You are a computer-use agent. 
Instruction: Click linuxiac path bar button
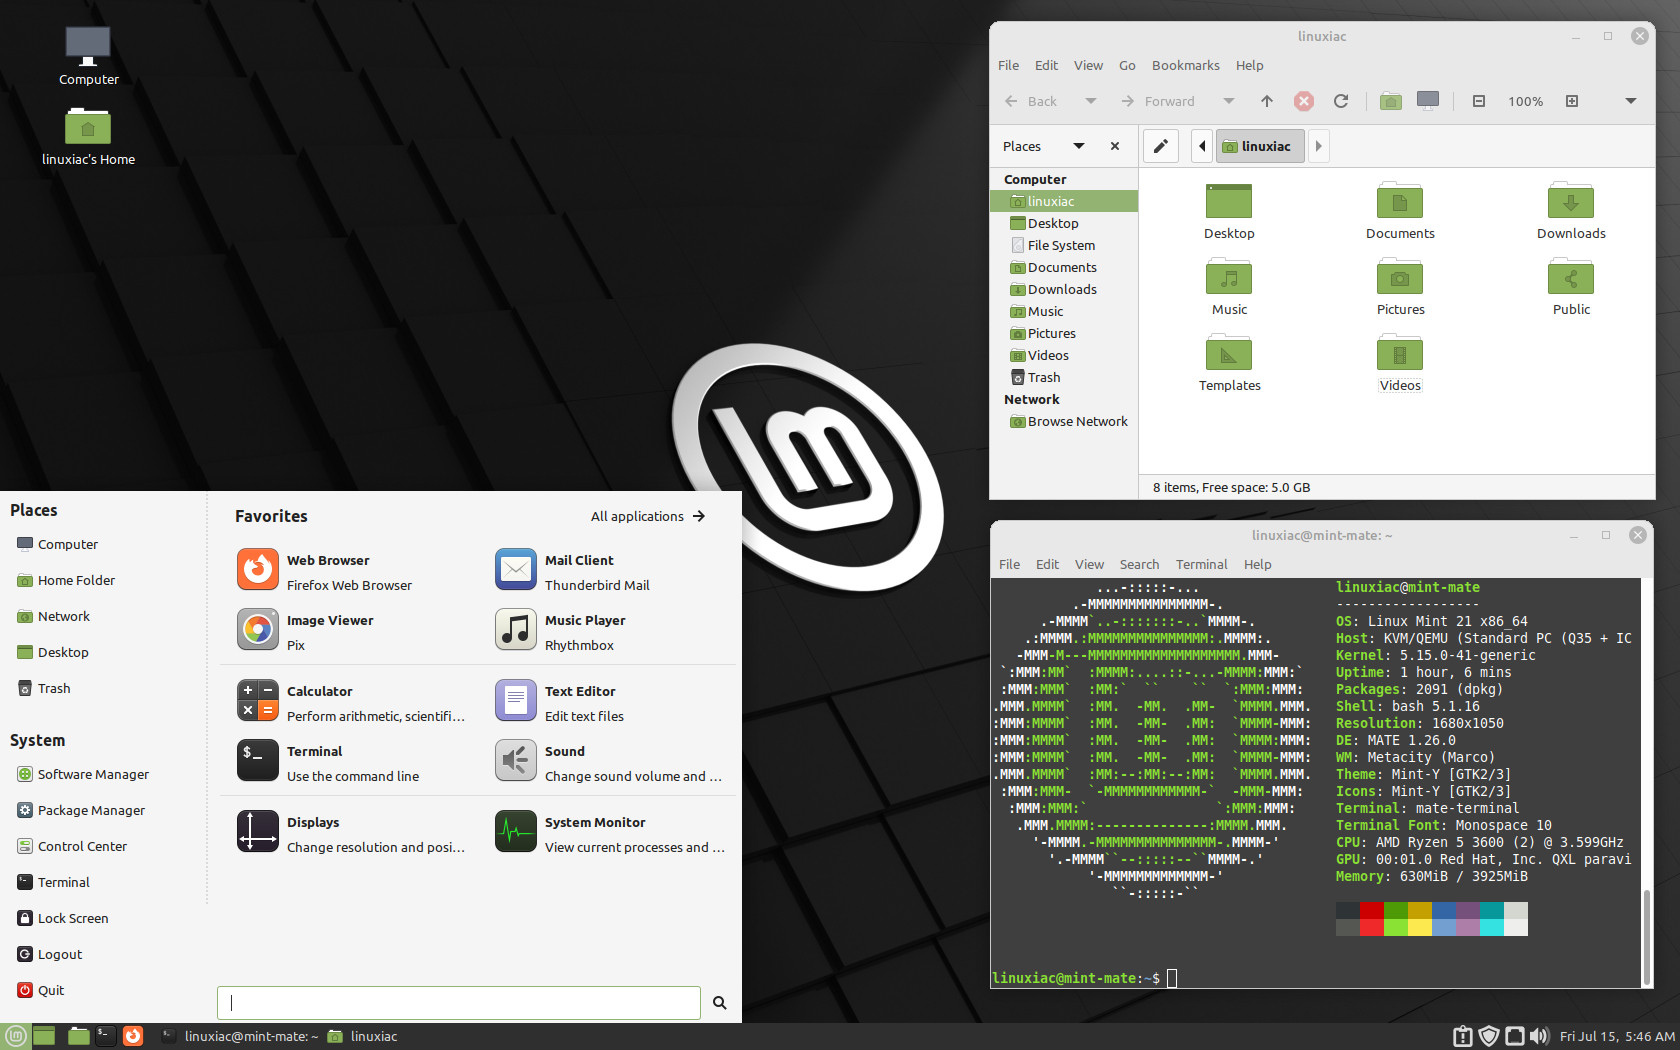[x=1260, y=146]
